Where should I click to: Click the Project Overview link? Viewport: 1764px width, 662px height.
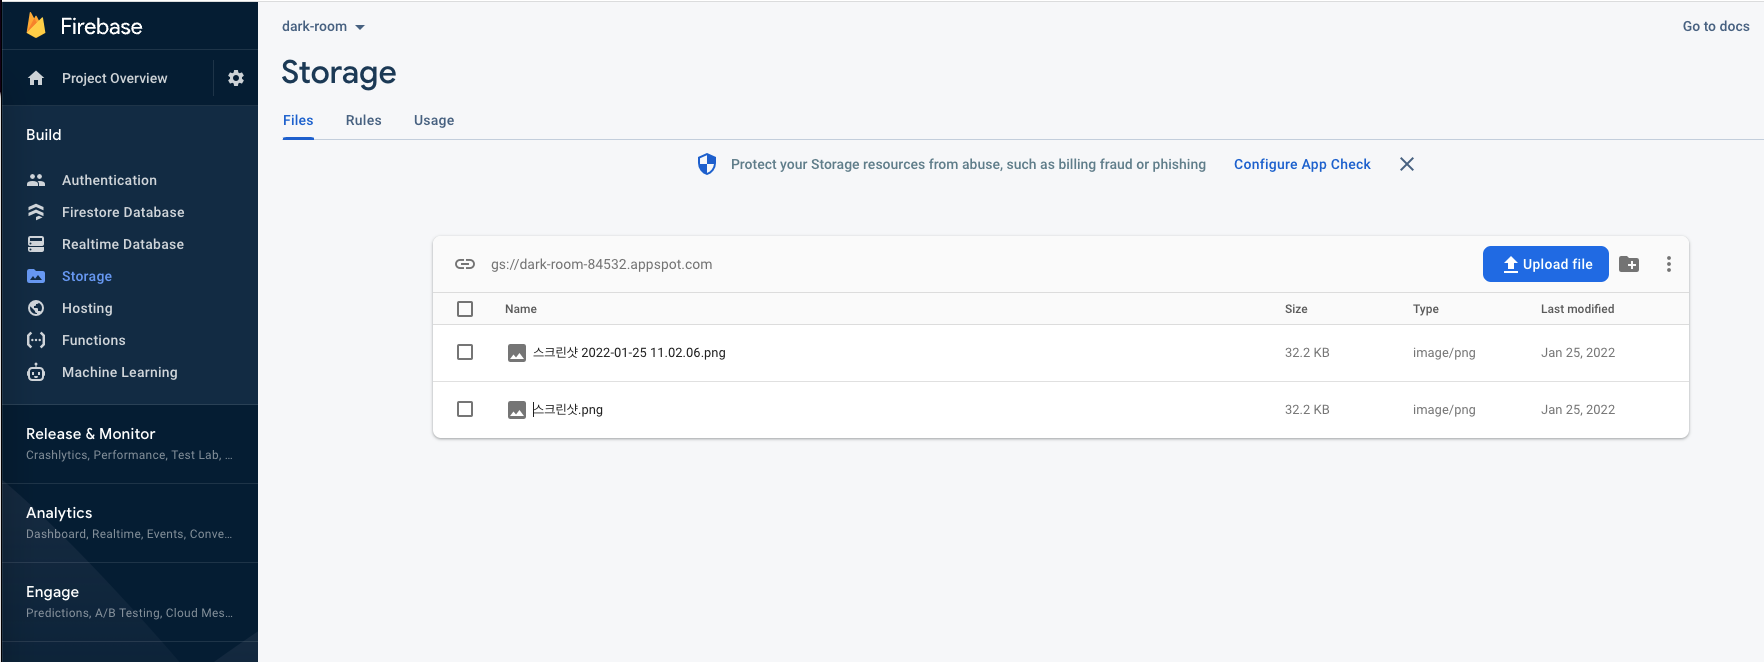[115, 78]
